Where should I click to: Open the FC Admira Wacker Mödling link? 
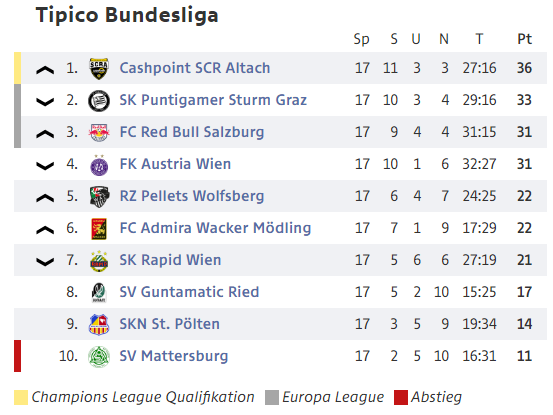pyautogui.click(x=215, y=228)
